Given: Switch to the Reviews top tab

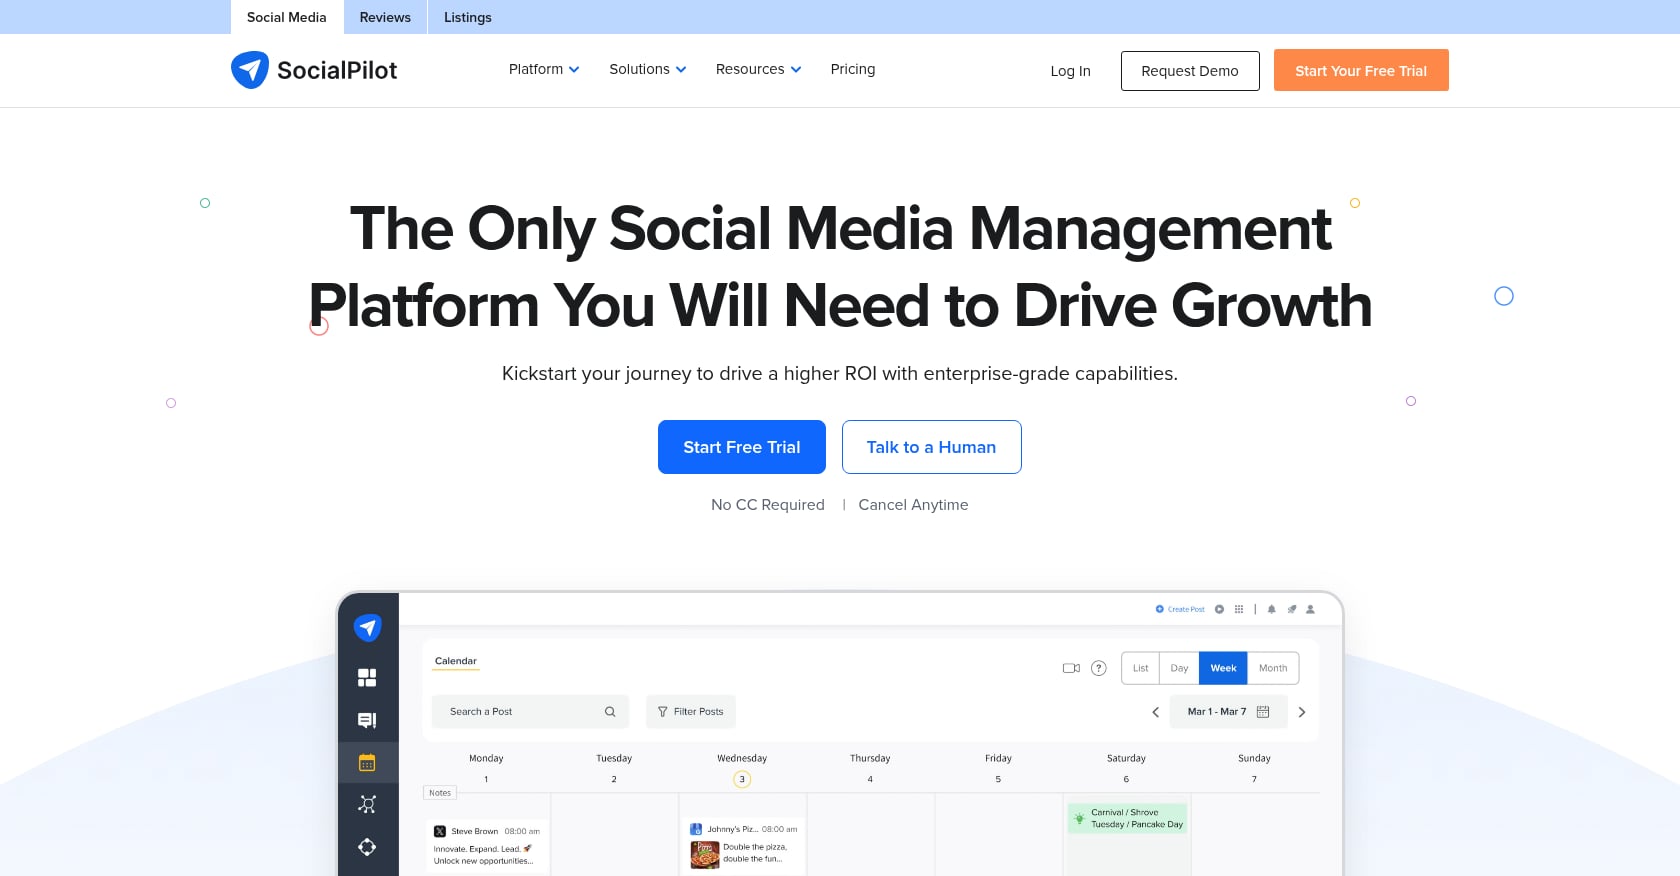Looking at the screenshot, I should pos(385,17).
